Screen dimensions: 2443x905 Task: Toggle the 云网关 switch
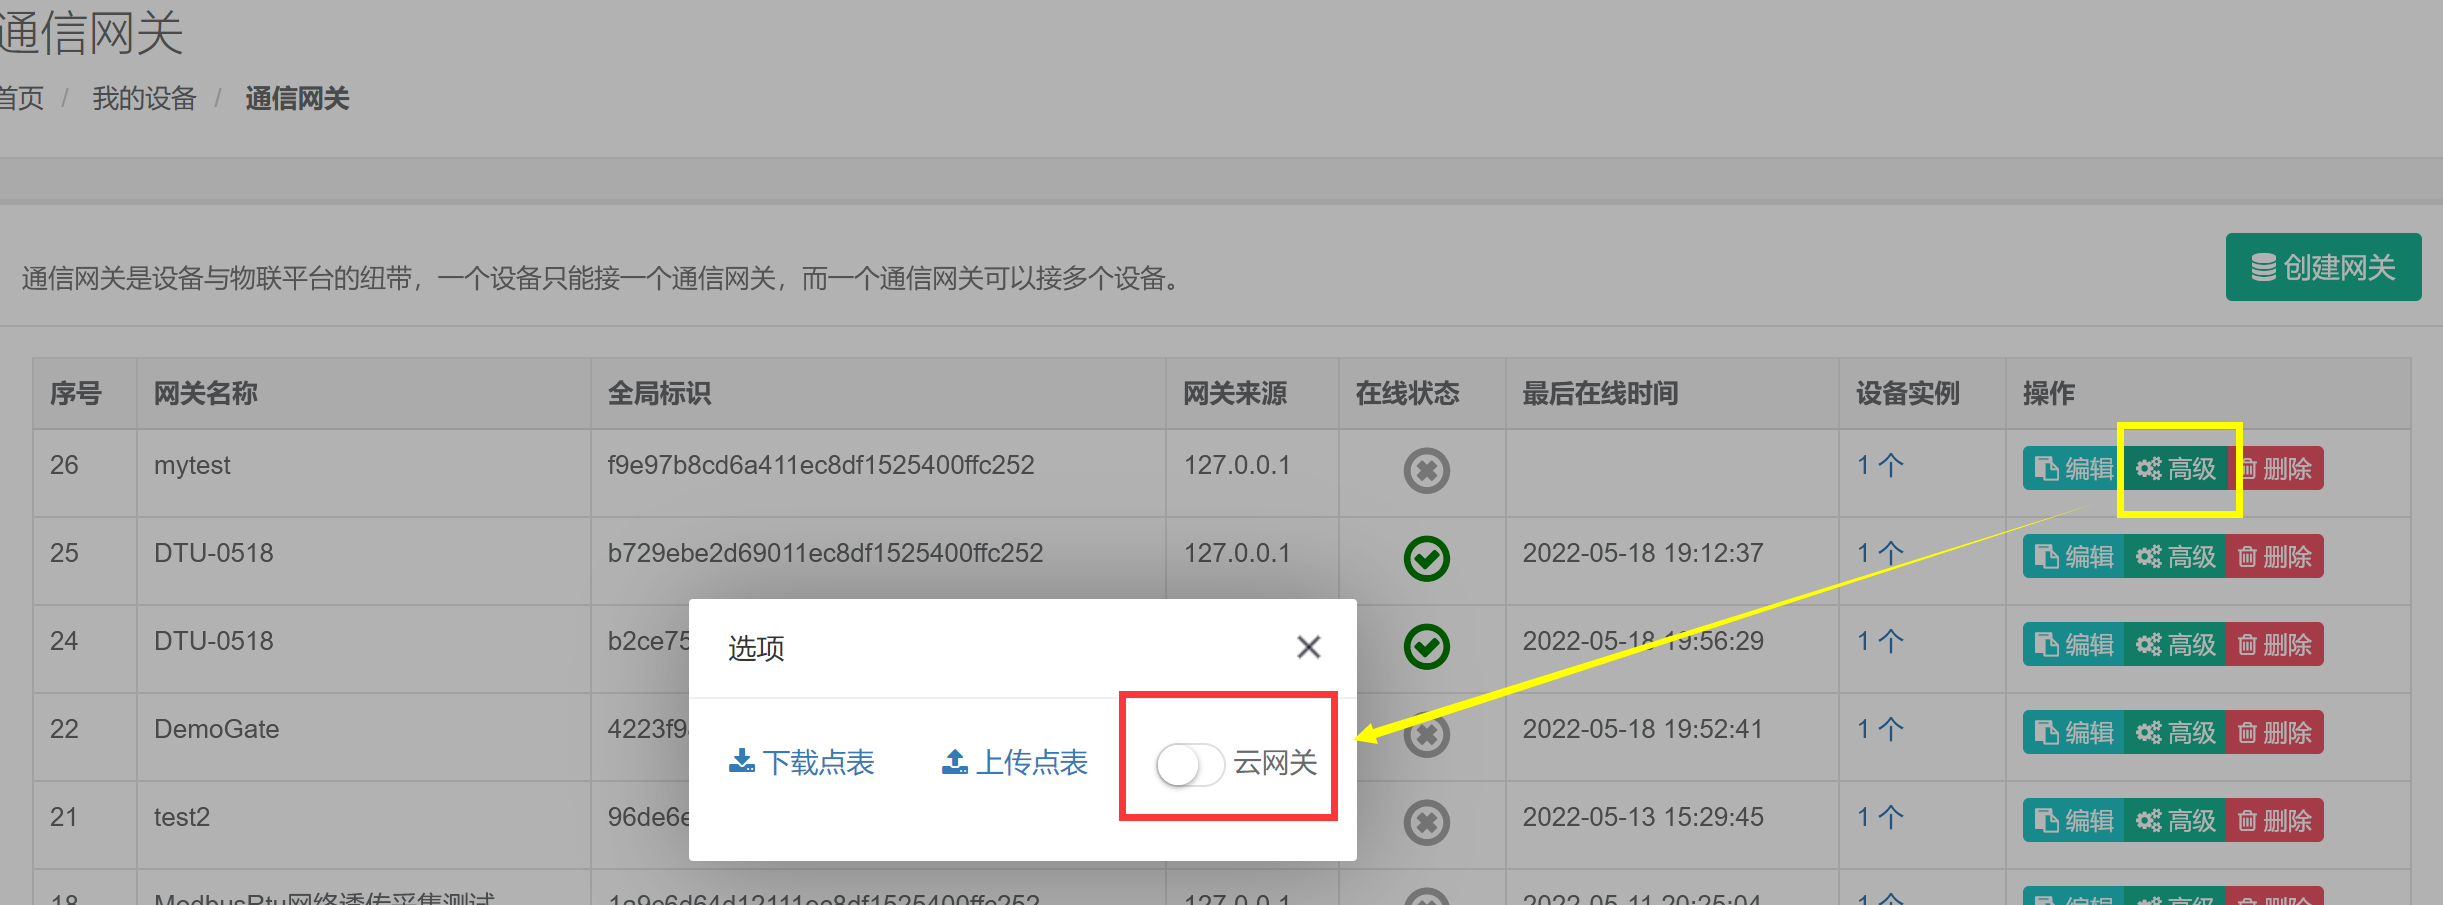tap(1189, 765)
